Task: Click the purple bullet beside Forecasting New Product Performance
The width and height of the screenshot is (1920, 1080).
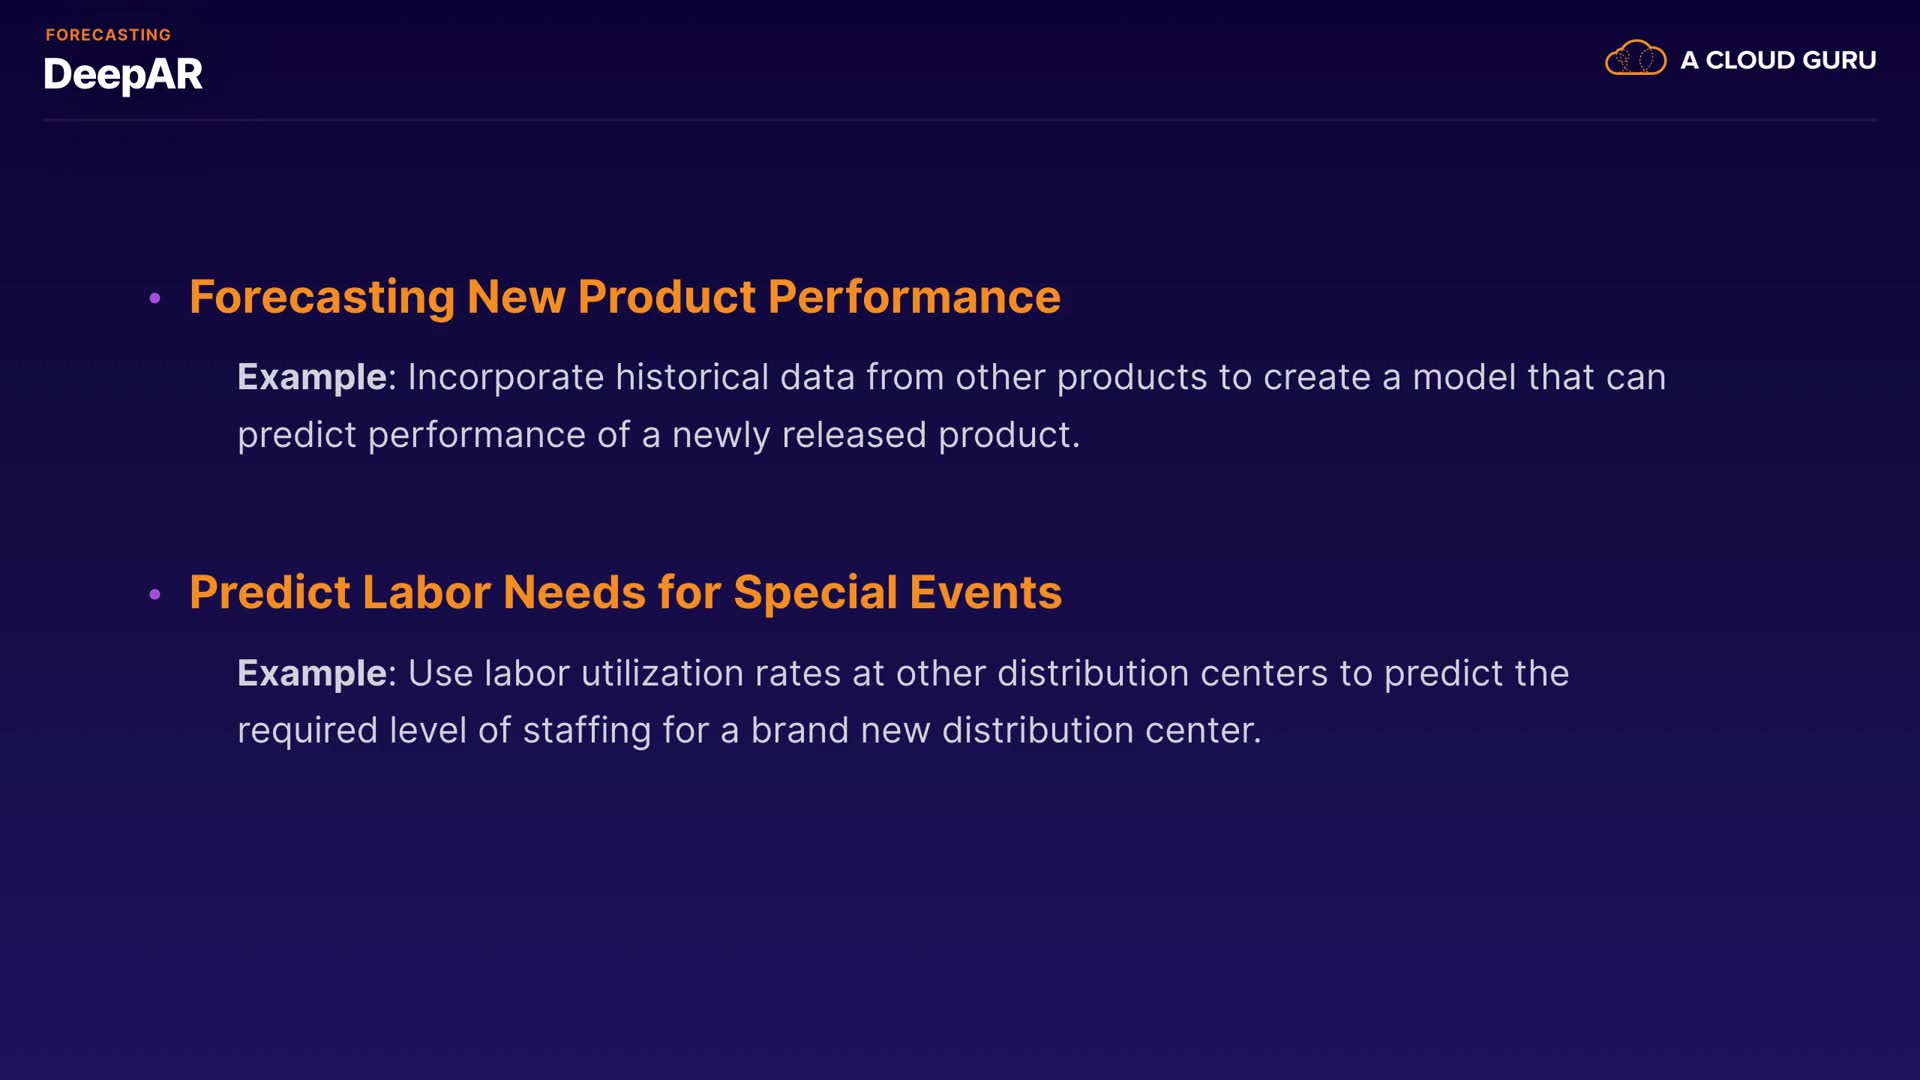Action: (x=155, y=298)
